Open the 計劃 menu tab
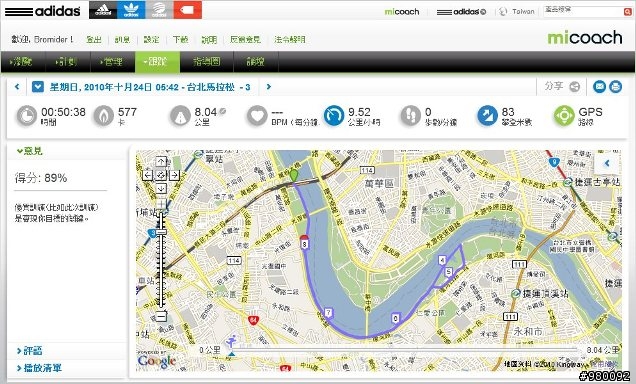Screen dimensions: 636x384 (67, 62)
